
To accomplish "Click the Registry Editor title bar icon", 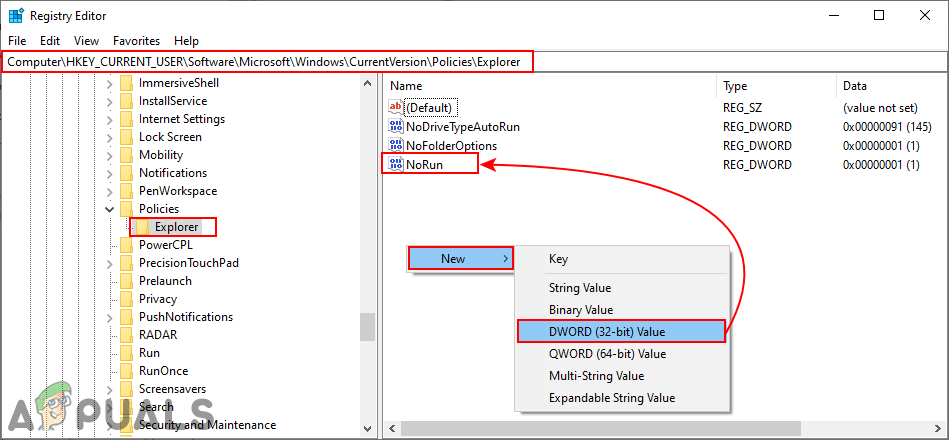I will [x=17, y=16].
